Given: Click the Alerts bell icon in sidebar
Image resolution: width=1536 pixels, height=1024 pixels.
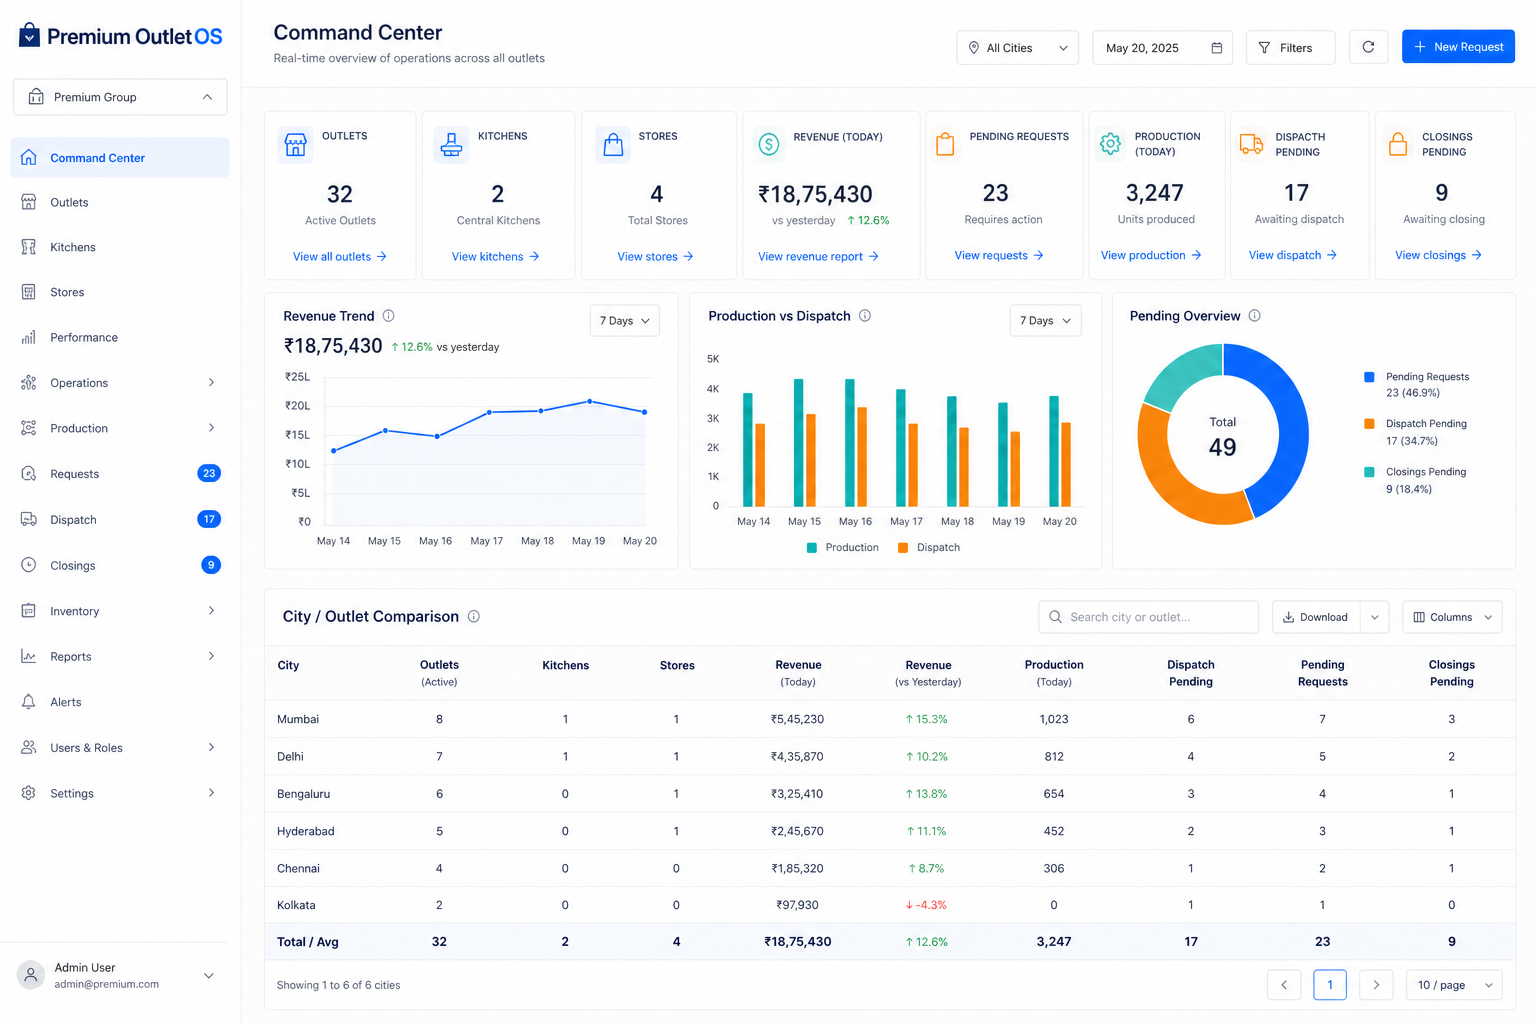Looking at the screenshot, I should (29, 702).
